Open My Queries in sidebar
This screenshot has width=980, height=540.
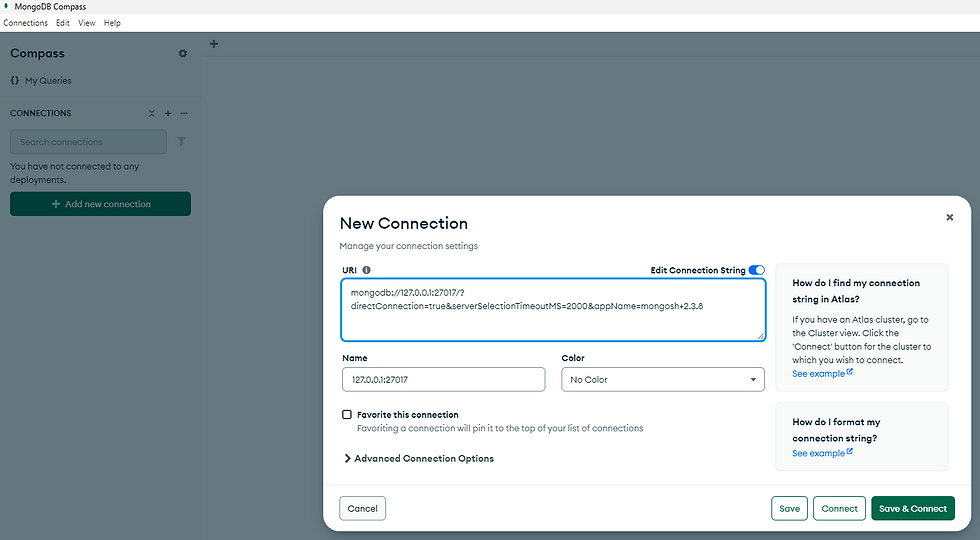[x=47, y=81]
